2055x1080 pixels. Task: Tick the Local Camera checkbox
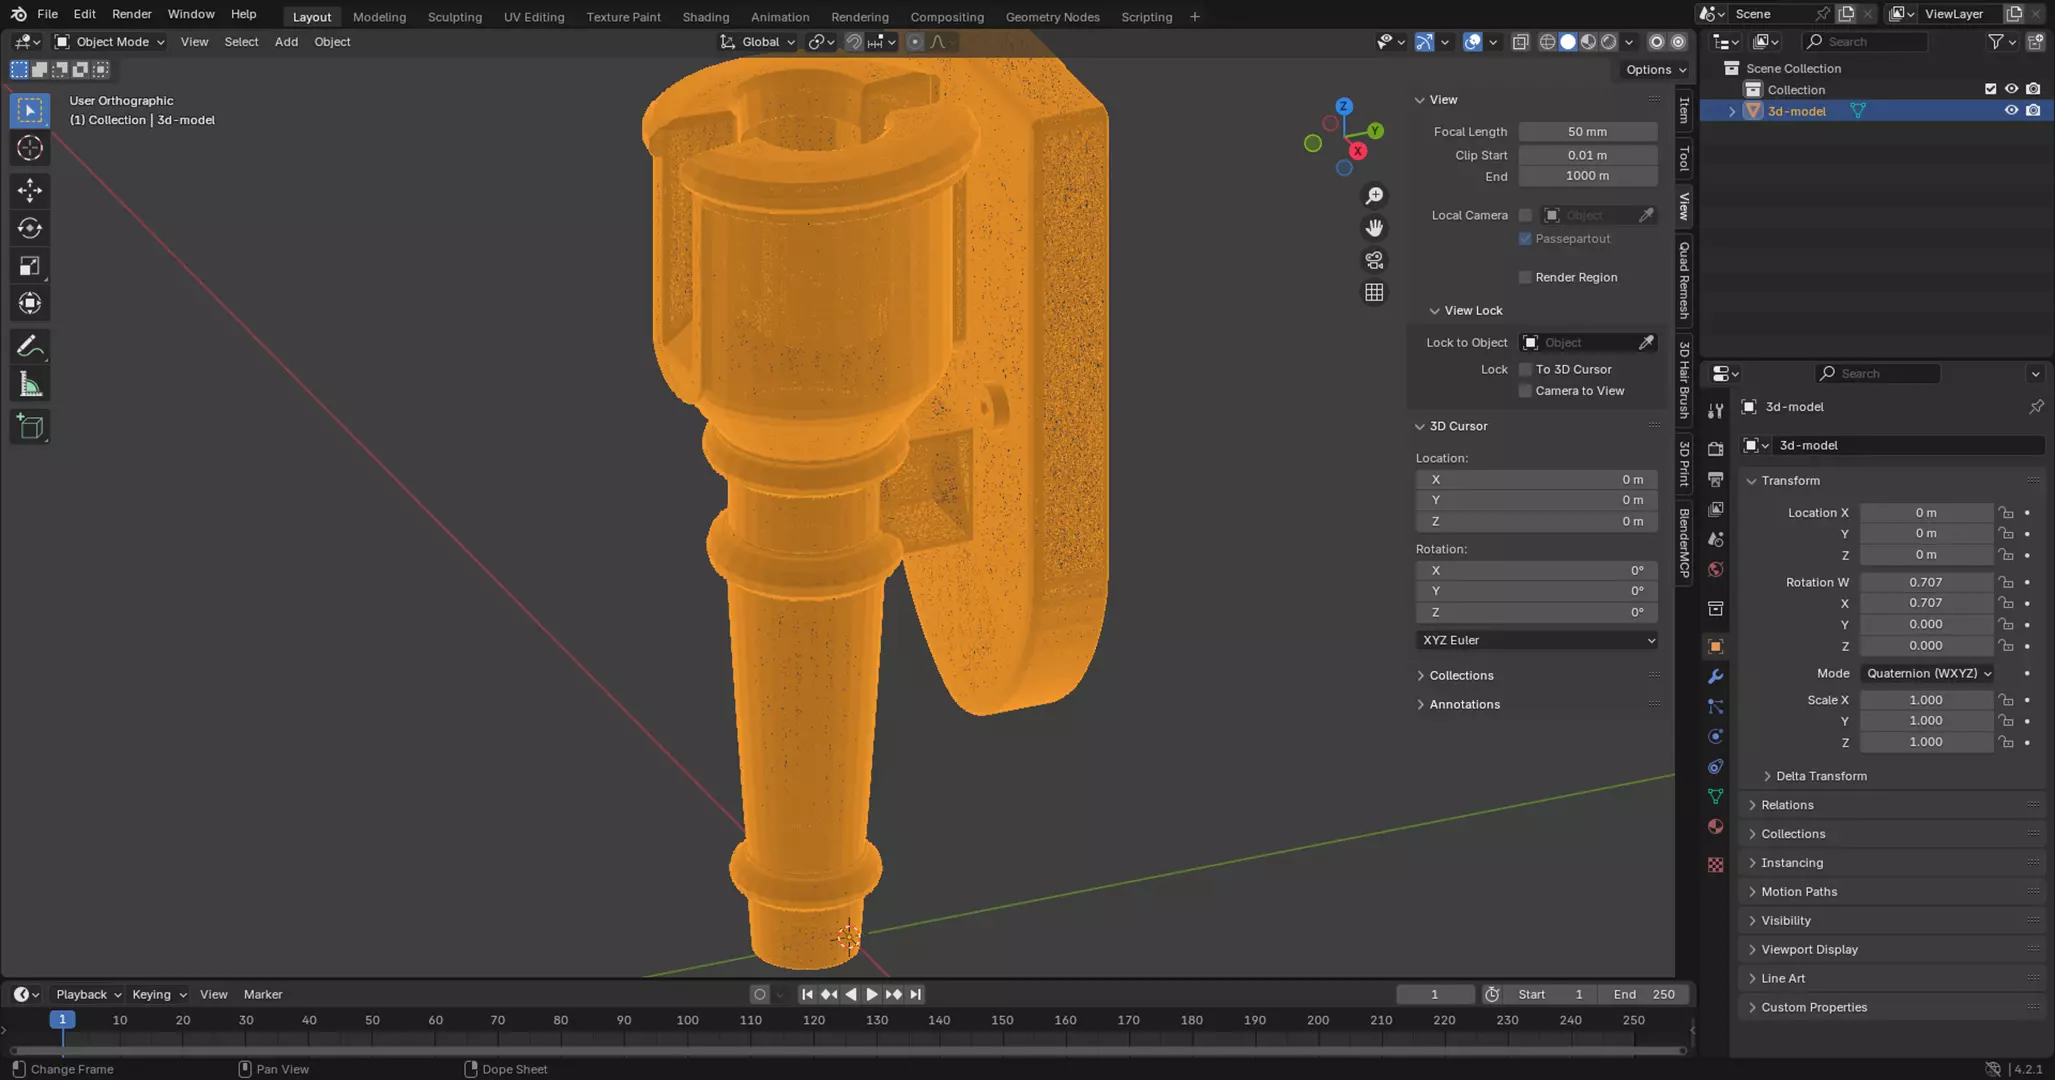point(1525,215)
